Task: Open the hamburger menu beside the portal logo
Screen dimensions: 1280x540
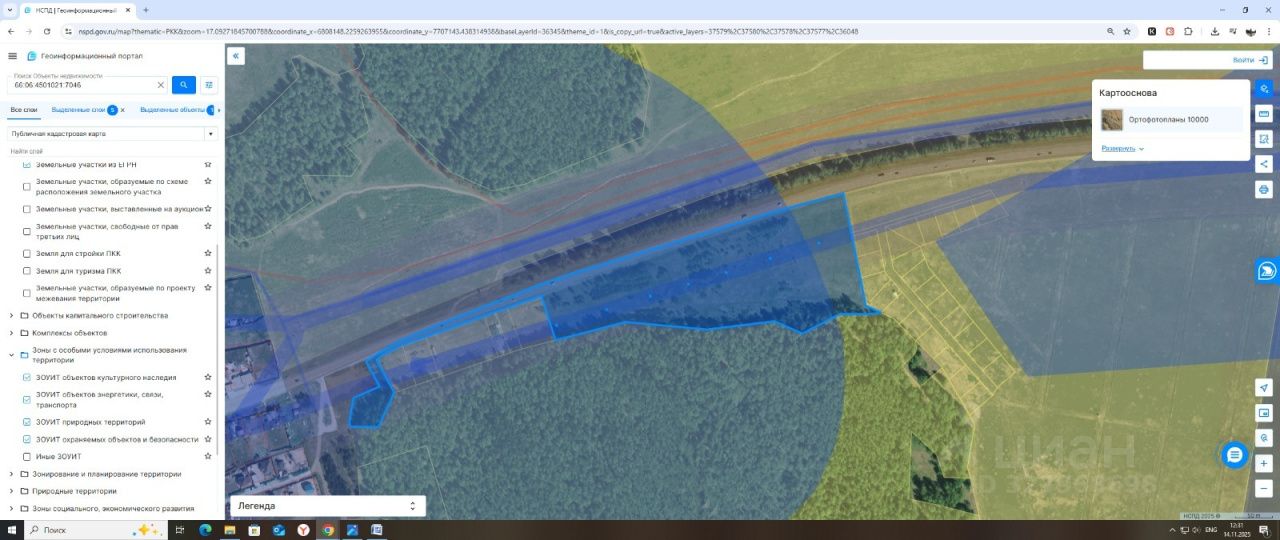Action: pyautogui.click(x=12, y=56)
